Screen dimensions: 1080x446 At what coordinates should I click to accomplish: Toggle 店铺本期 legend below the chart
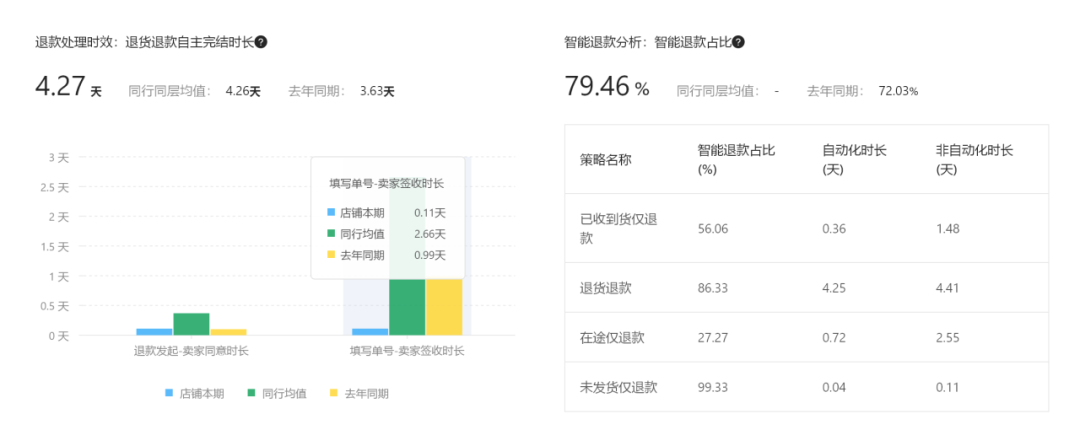195,394
